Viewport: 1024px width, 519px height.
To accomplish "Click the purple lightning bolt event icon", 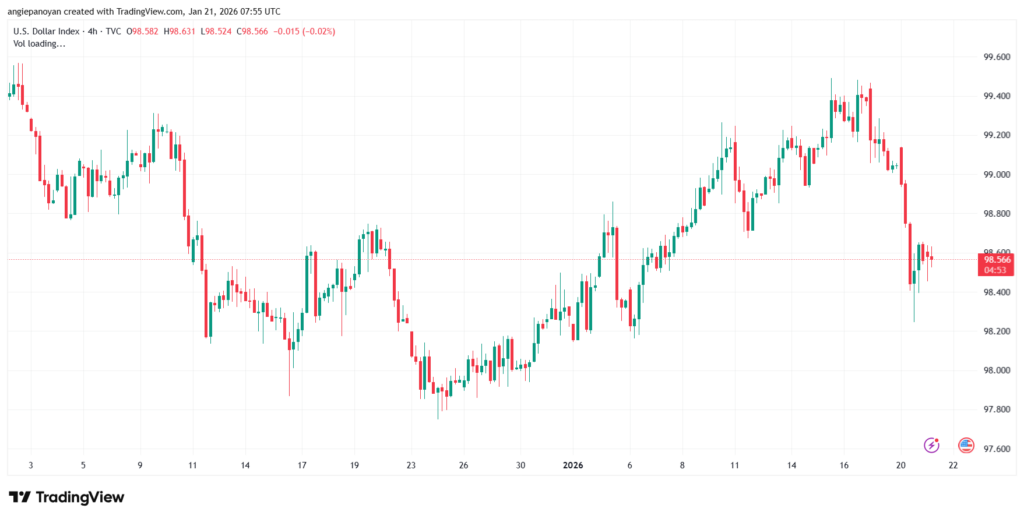I will [932, 445].
